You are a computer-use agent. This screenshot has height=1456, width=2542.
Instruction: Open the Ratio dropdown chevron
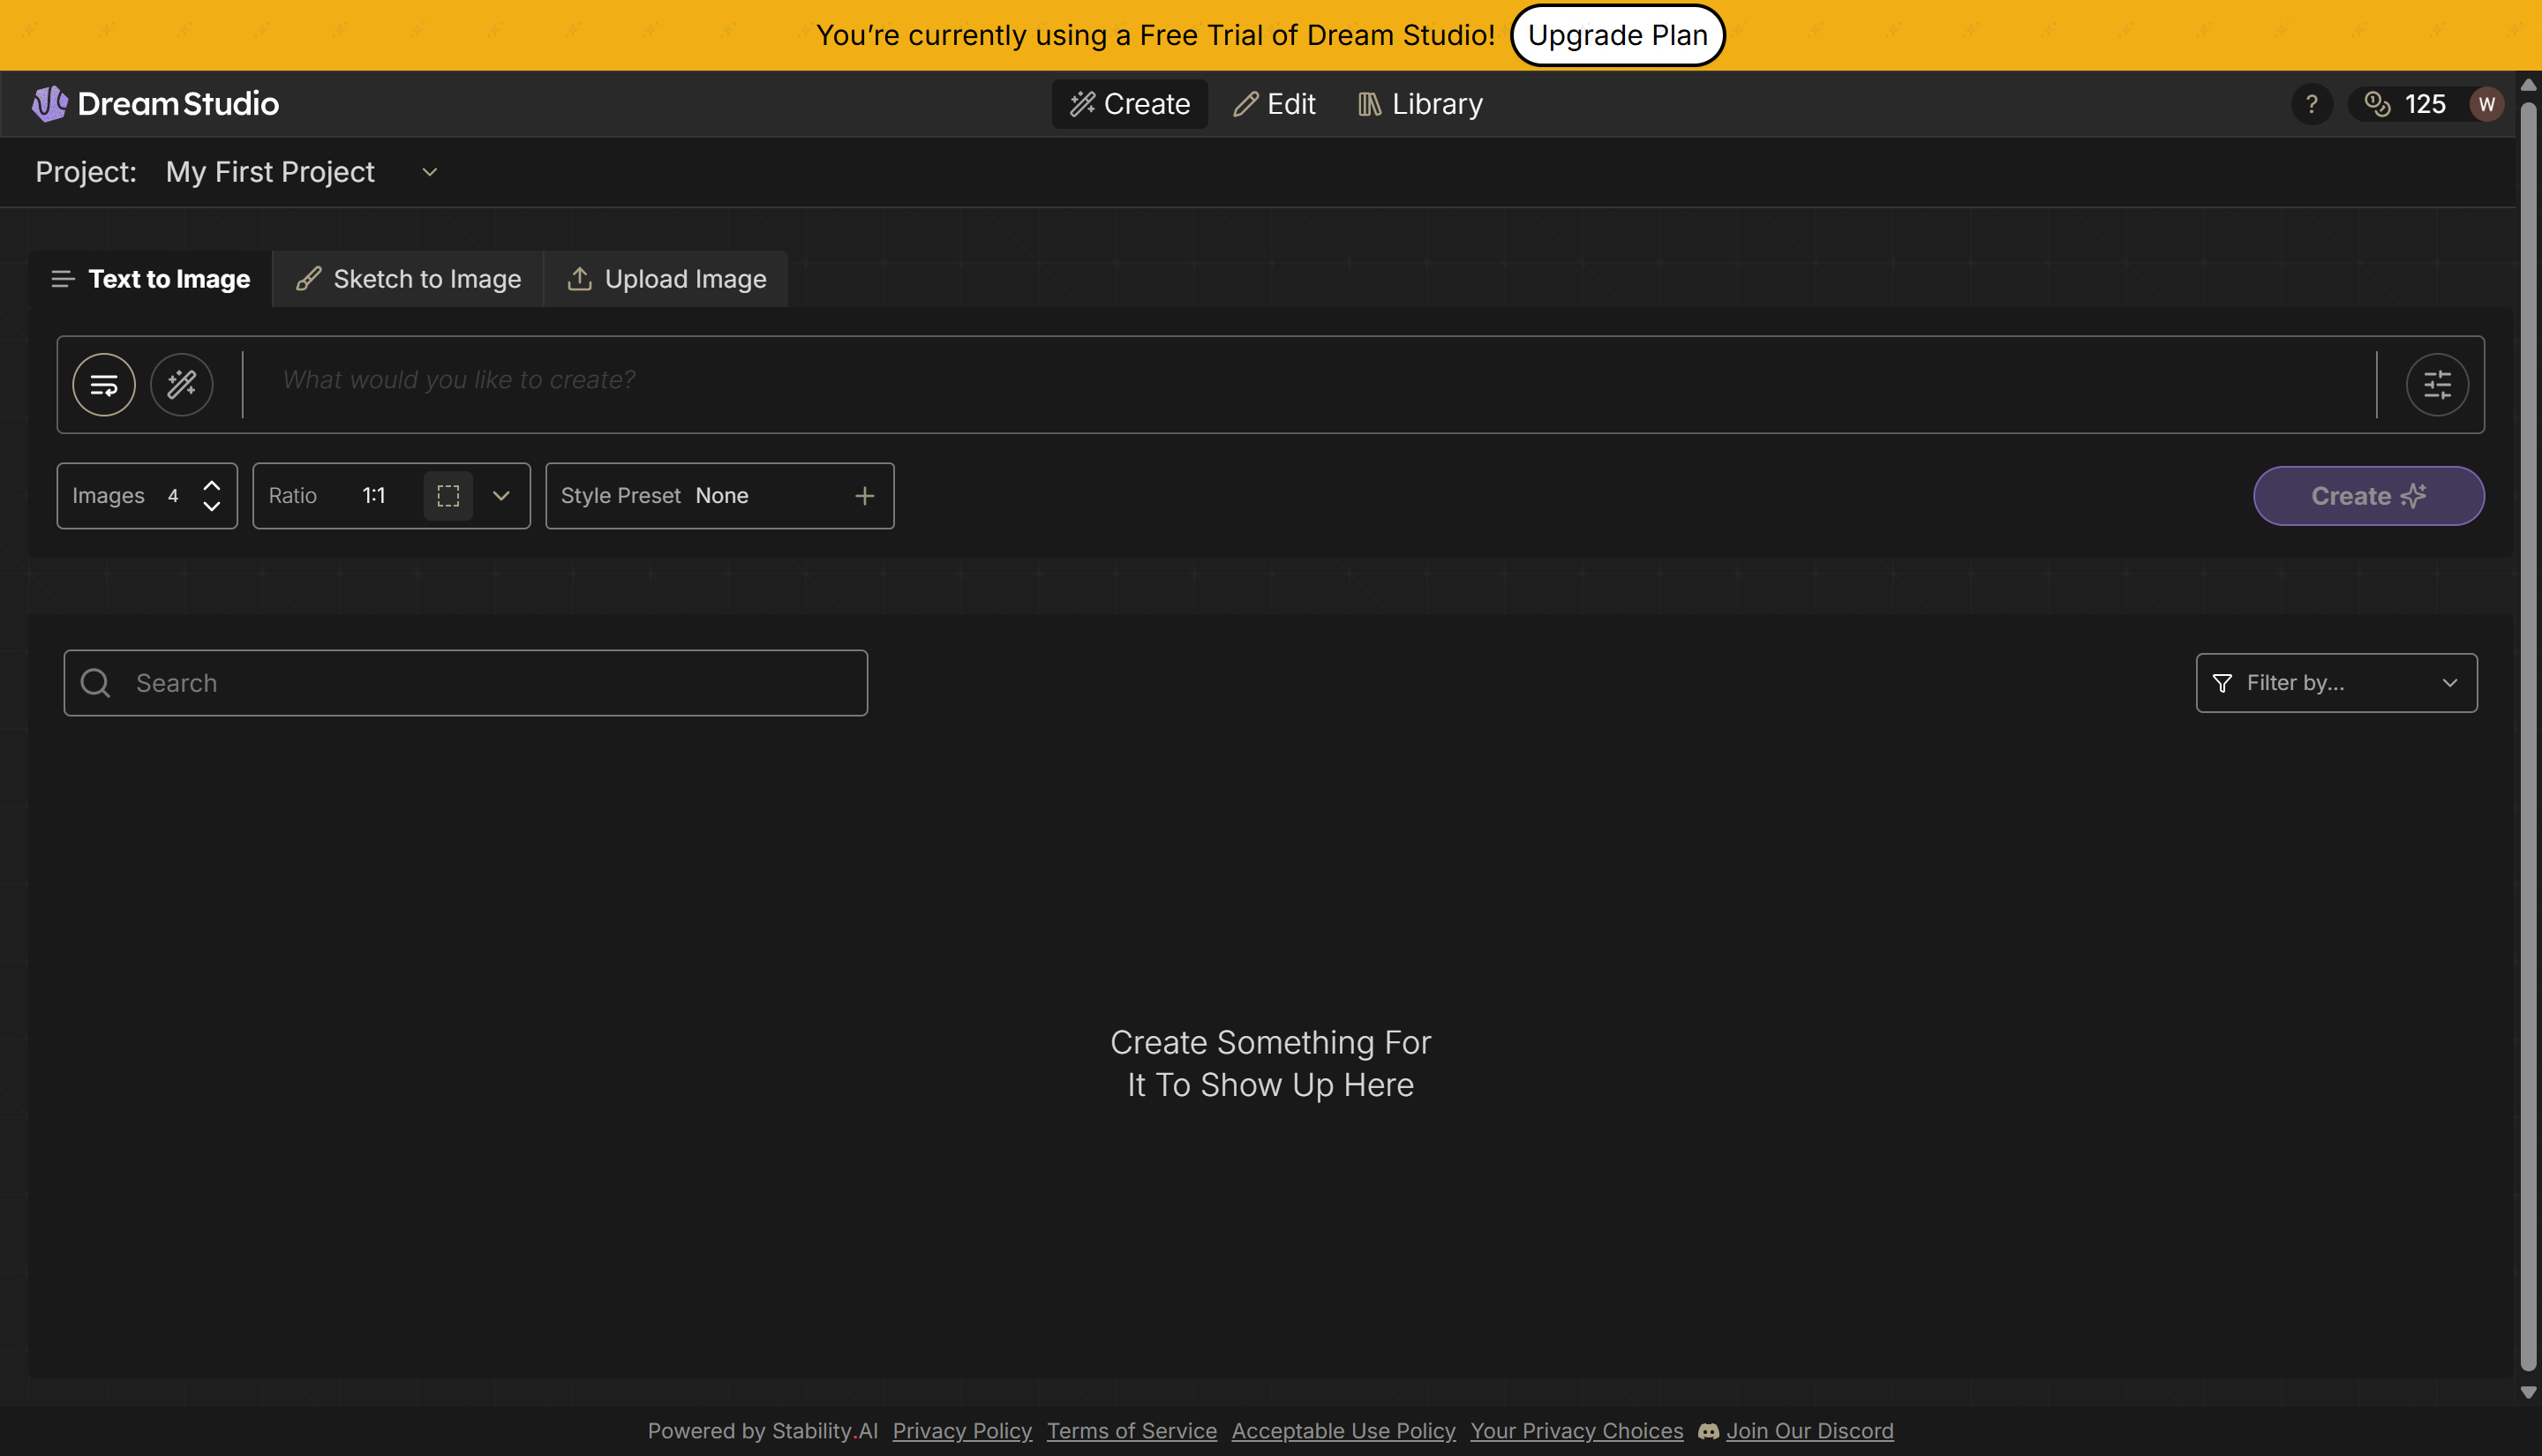point(501,495)
